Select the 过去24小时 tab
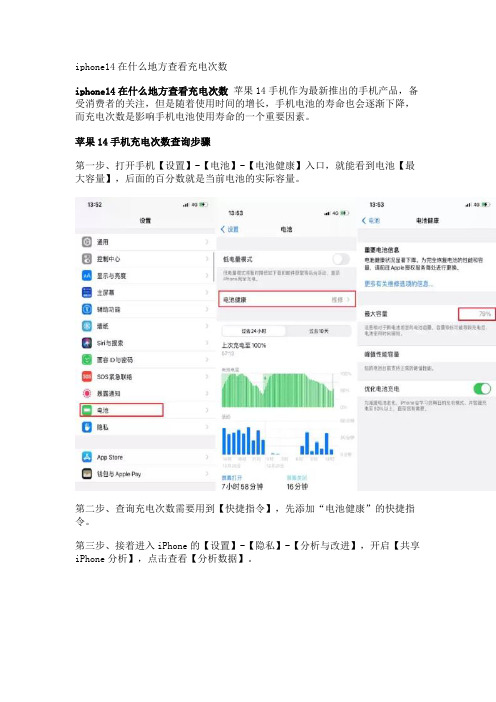Image resolution: width=496 pixels, height=702 pixels. (x=254, y=331)
